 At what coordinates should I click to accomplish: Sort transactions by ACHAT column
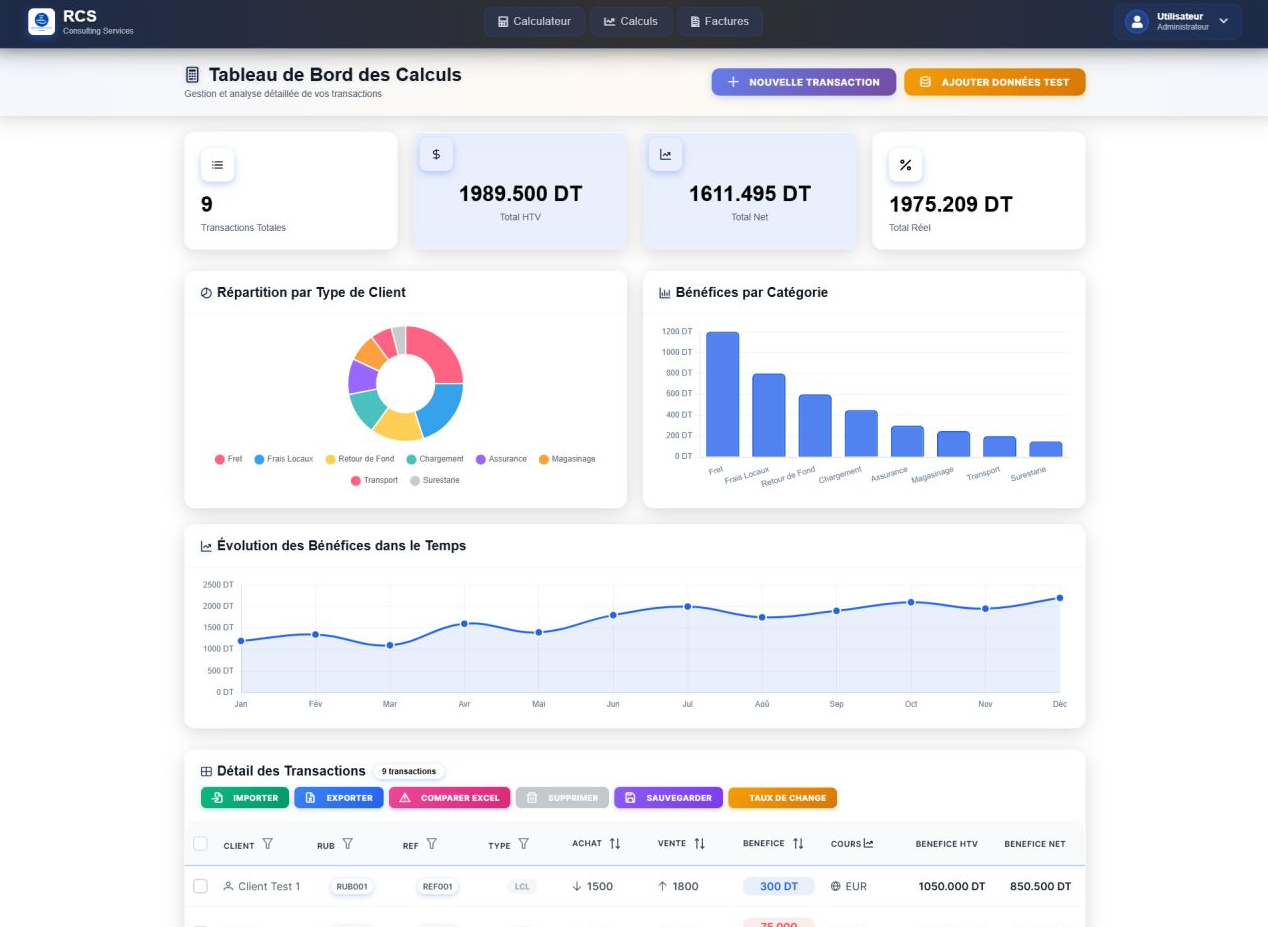(x=615, y=844)
